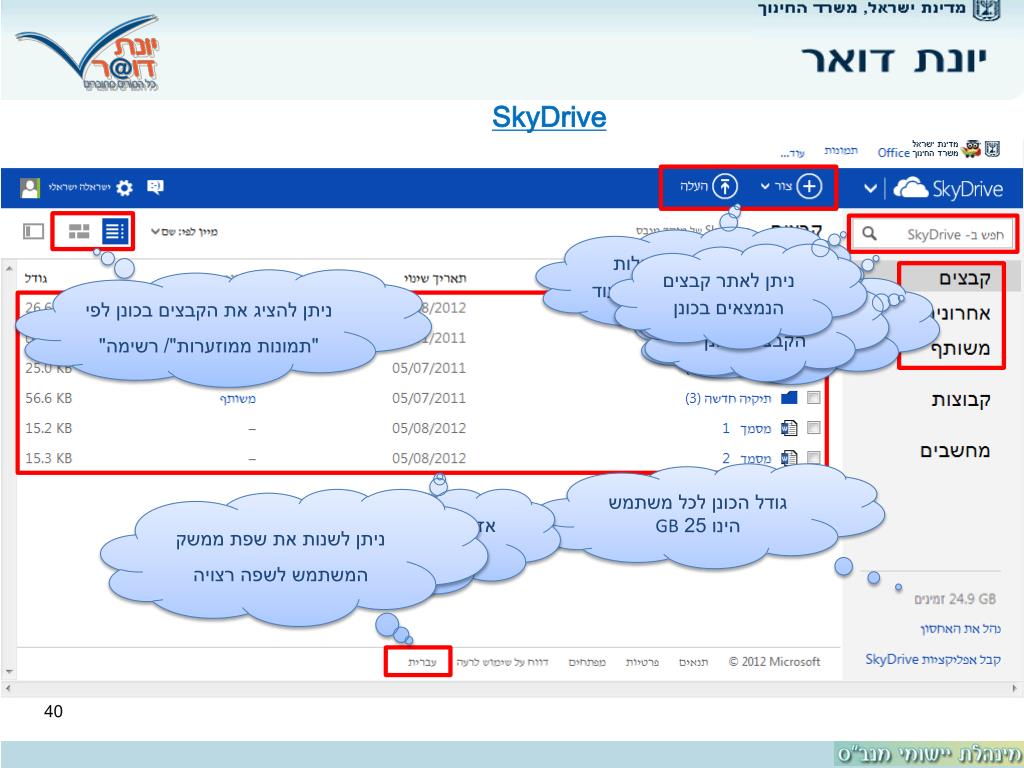The height and width of the screenshot is (768, 1024).
Task: Open the תיקיה חדשה (3) folder link
Action: pos(728,398)
